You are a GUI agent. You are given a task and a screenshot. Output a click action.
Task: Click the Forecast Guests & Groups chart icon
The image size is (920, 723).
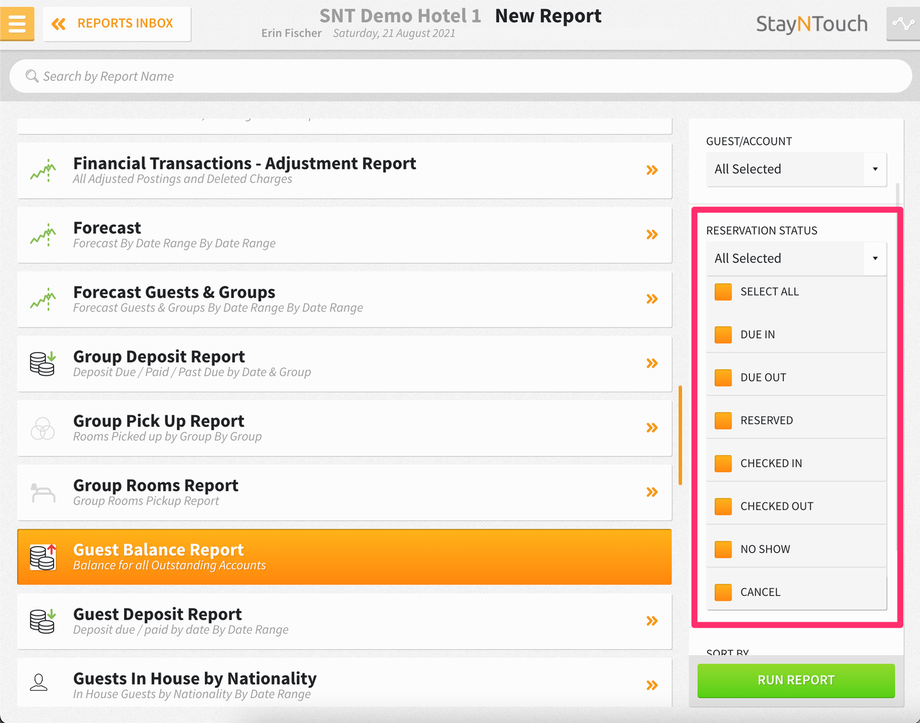[43, 299]
